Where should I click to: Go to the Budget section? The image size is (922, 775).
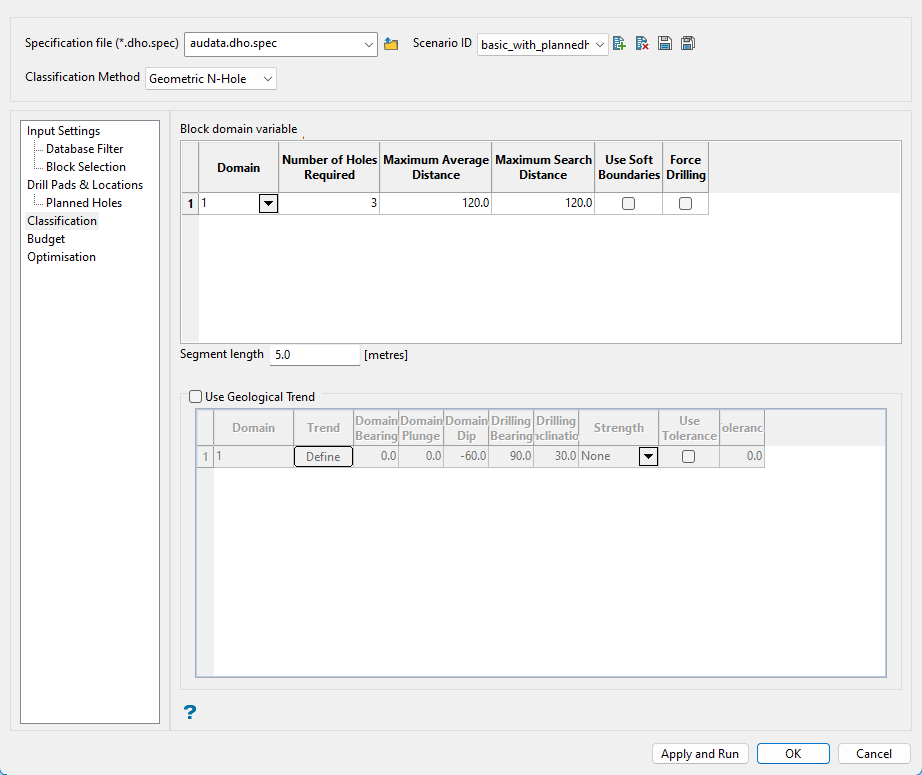click(x=46, y=239)
